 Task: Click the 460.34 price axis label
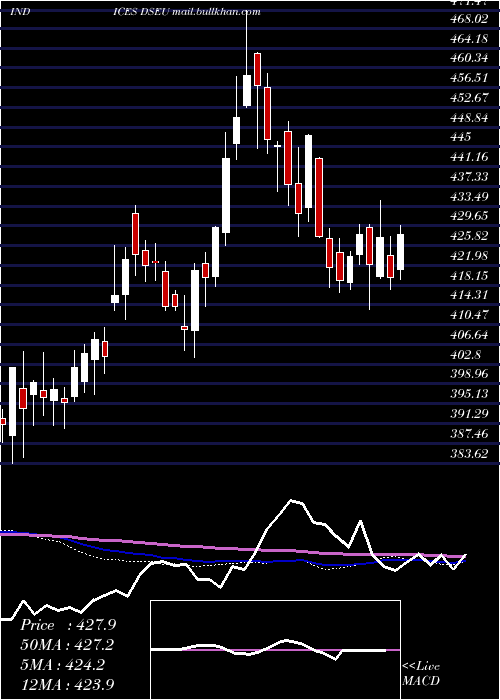click(470, 58)
